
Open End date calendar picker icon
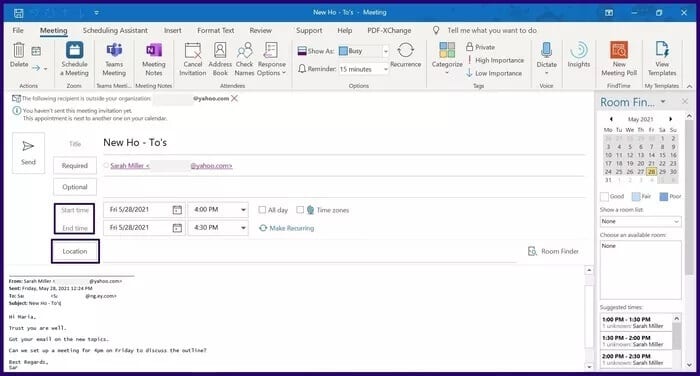coord(177,228)
